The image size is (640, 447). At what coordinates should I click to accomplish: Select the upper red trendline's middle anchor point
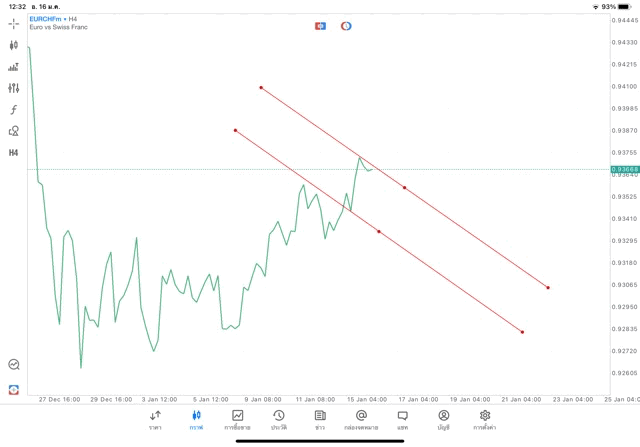click(x=404, y=187)
